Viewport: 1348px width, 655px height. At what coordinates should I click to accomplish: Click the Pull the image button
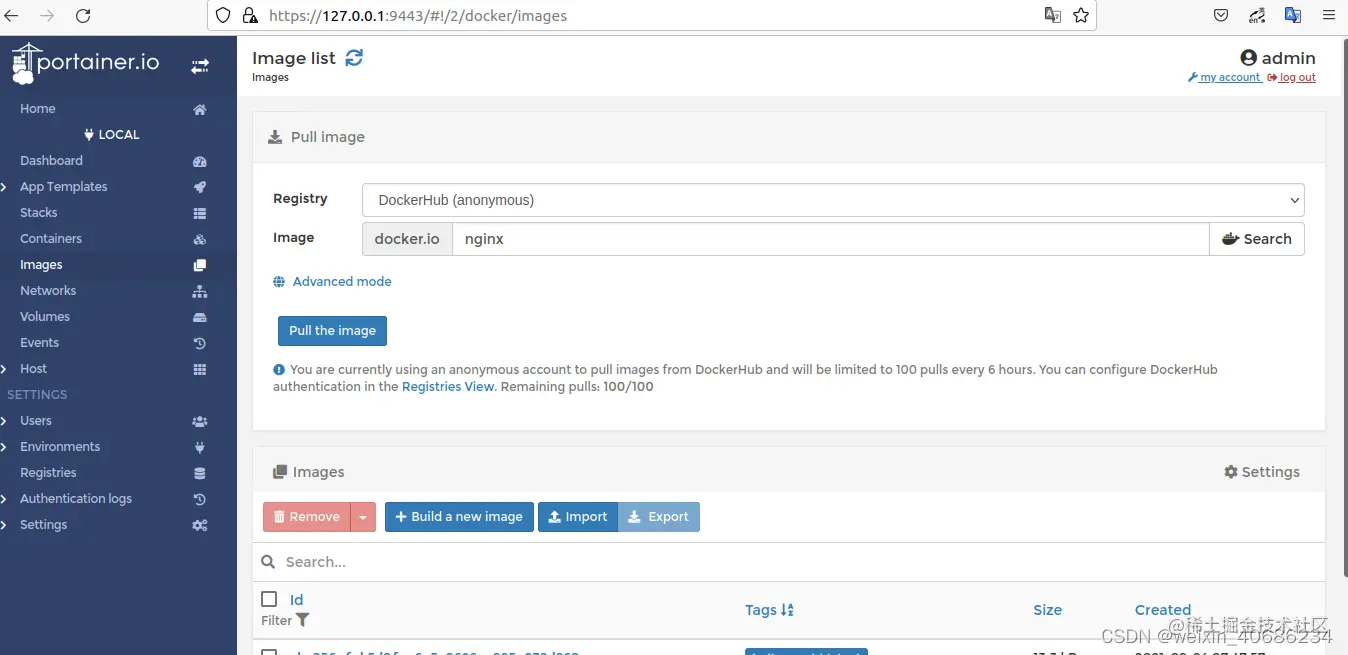click(x=332, y=331)
